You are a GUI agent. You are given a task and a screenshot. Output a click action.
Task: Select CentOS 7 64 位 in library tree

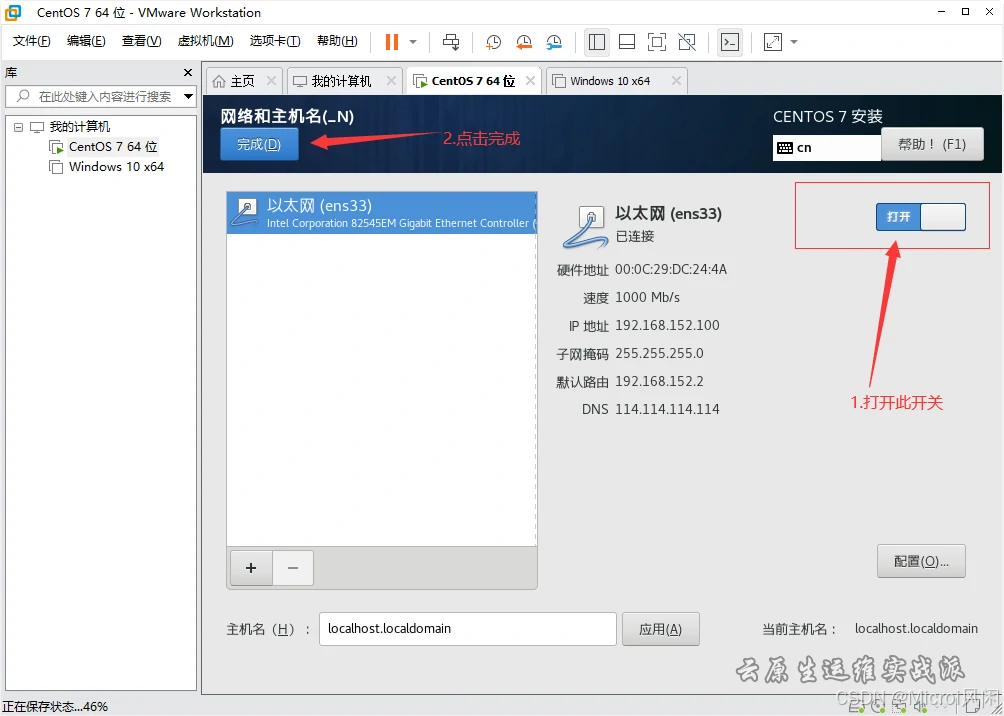[x=113, y=147]
